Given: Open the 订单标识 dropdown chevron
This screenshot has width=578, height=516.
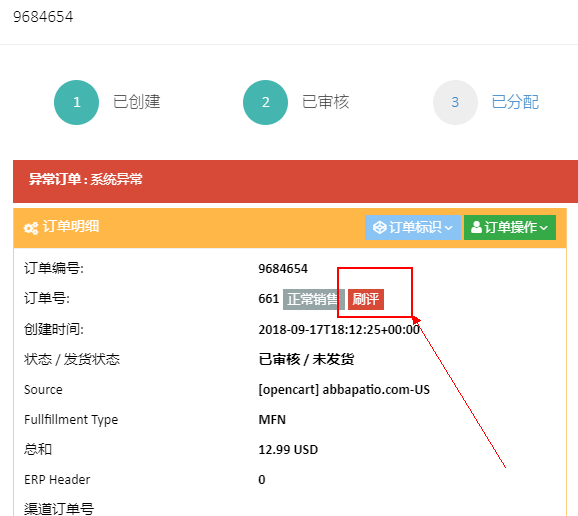Looking at the screenshot, I should point(448,228).
